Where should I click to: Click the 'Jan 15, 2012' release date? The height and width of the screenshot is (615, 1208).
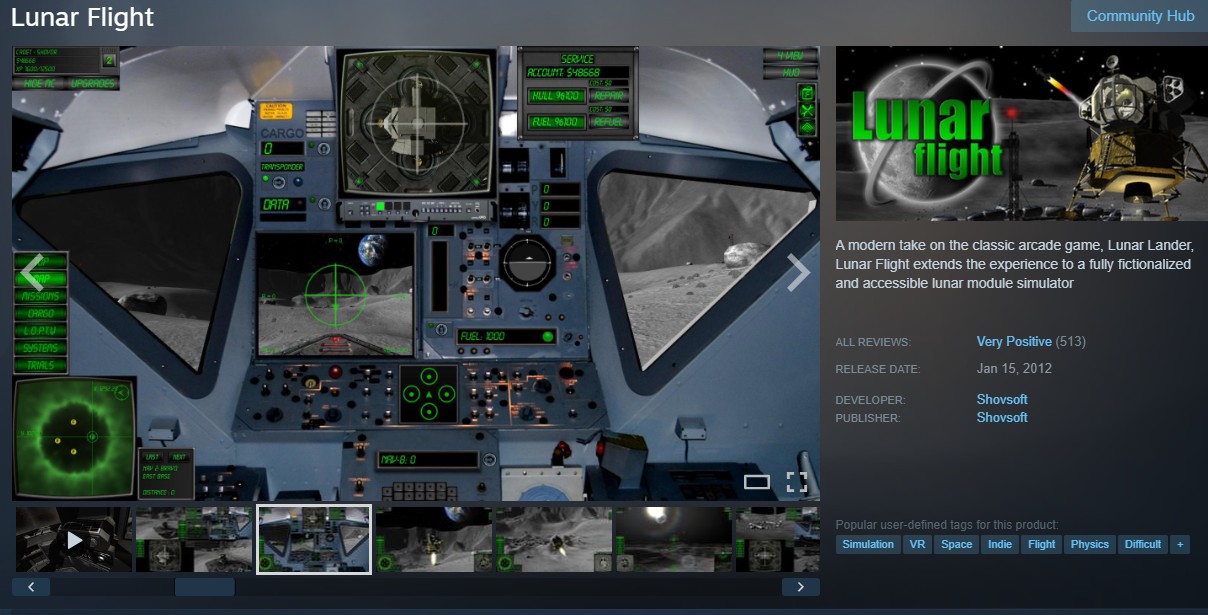(1014, 368)
